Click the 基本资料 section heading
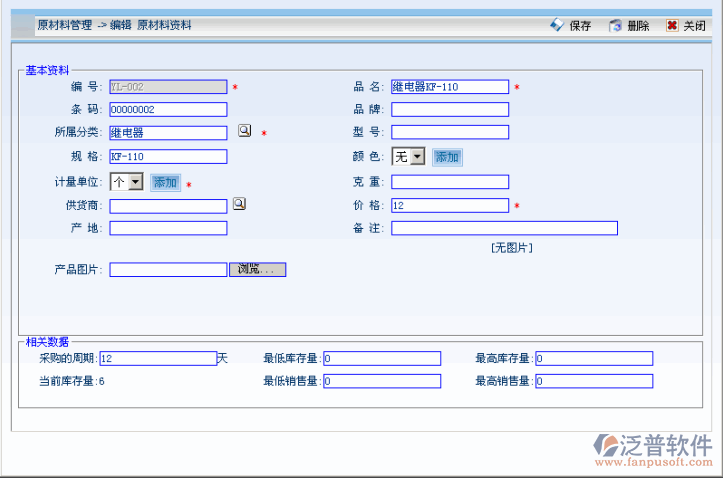The height and width of the screenshot is (478, 723). [47, 70]
